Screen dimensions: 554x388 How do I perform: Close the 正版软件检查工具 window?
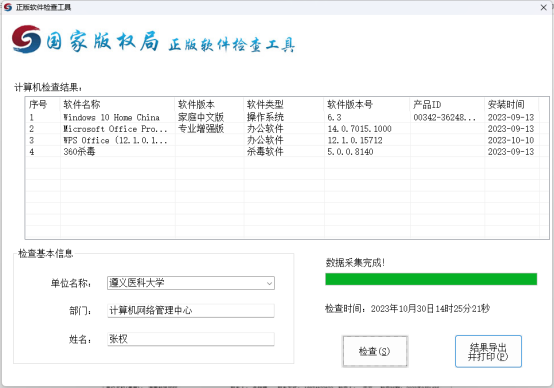click(544, 7)
